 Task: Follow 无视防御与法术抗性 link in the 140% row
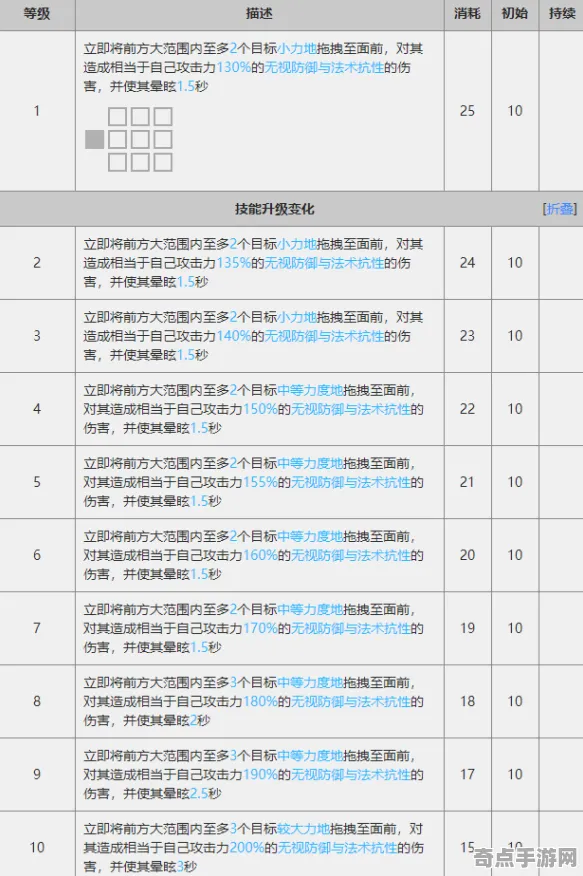324,336
